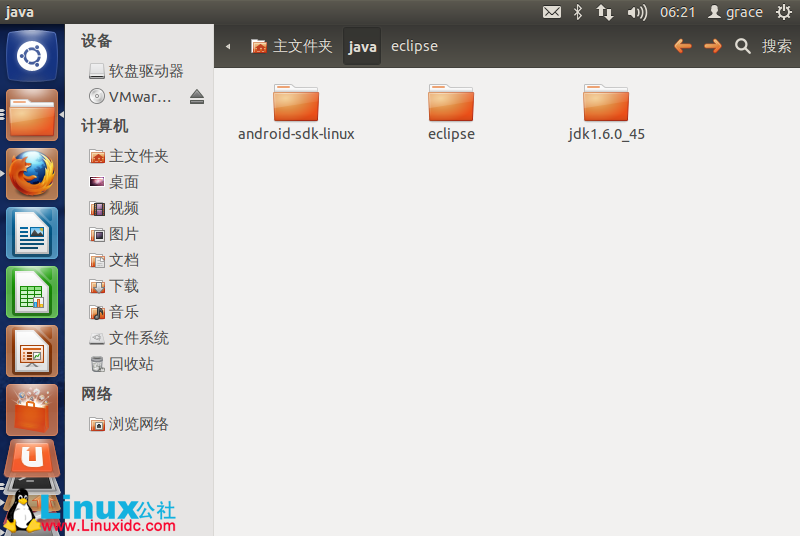Select the java path tab

(362, 46)
